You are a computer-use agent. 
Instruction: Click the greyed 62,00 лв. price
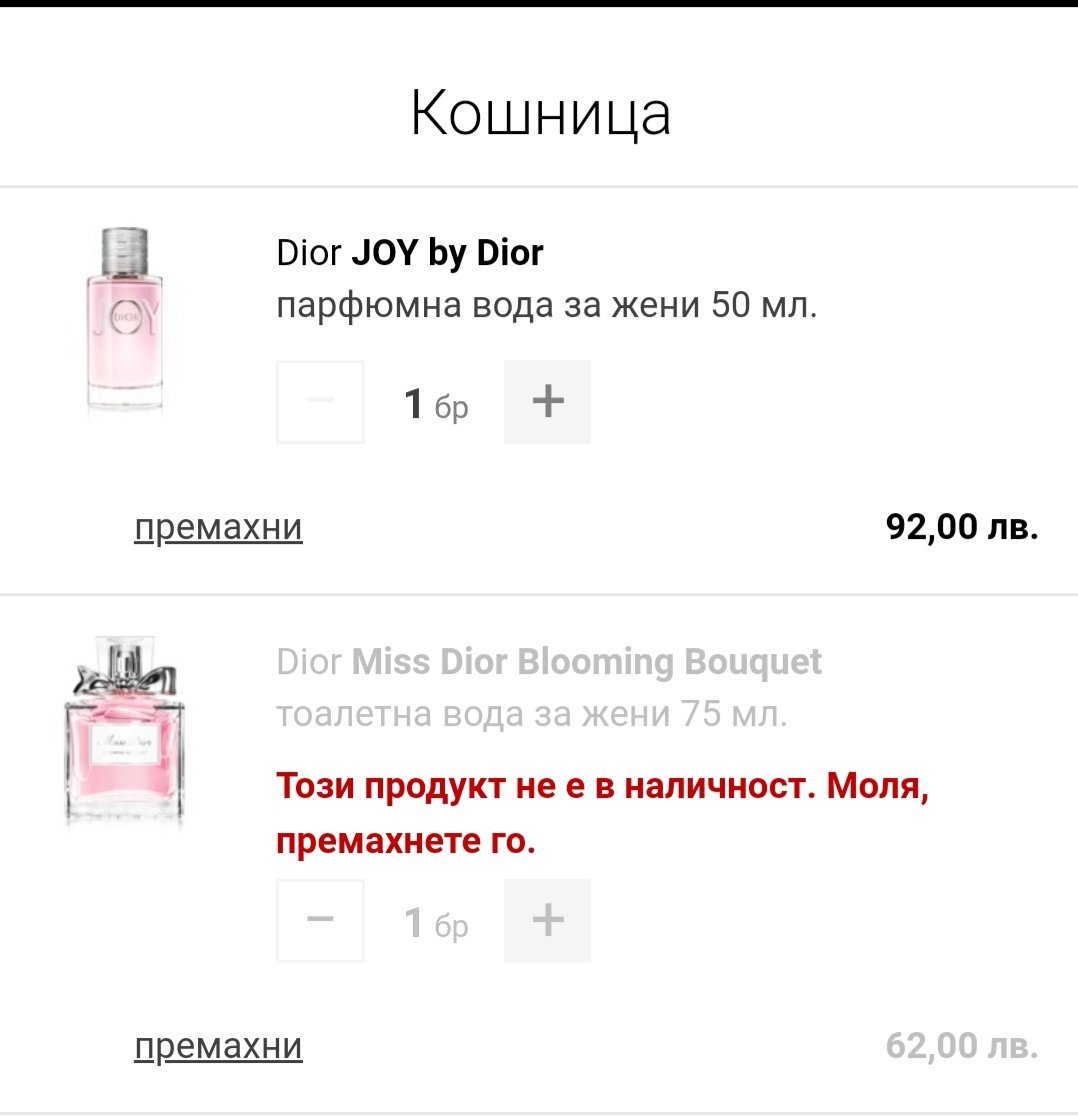[962, 1046]
